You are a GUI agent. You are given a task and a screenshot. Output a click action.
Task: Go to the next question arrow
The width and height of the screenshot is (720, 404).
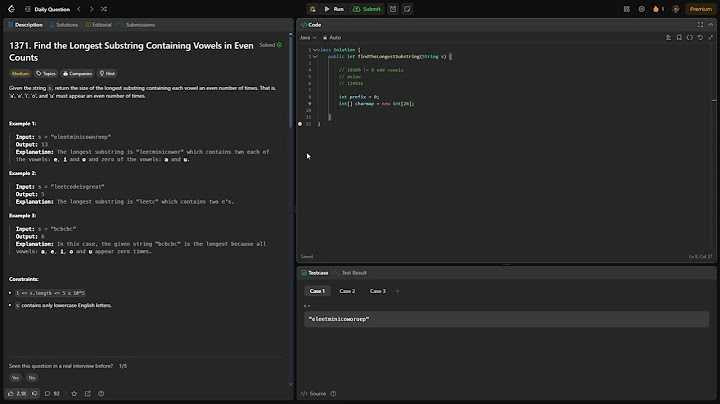click(x=91, y=9)
